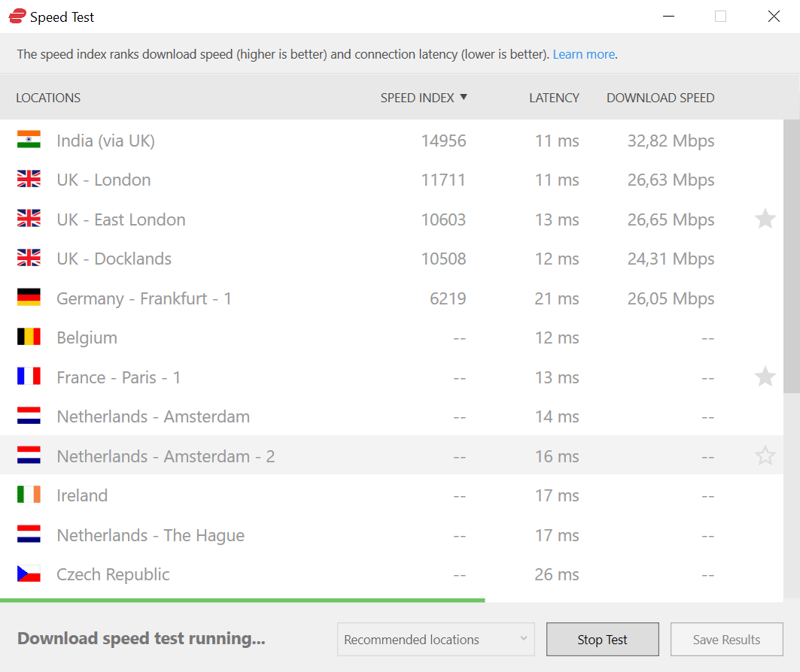
Task: Click download speed 26,05 Mbps
Action: point(671,298)
